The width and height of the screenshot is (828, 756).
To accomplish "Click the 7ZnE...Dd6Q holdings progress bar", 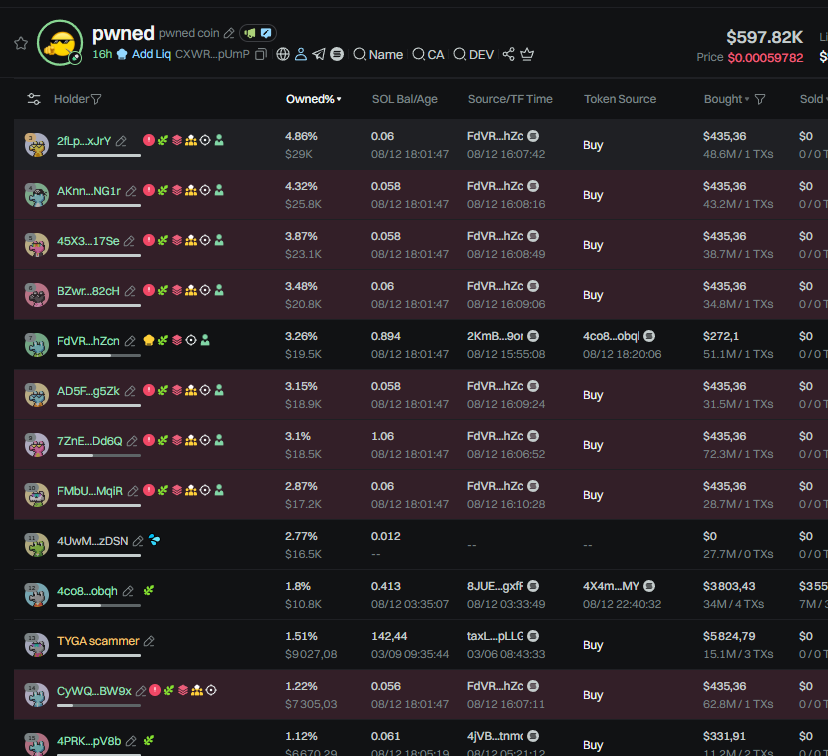I will (99, 455).
